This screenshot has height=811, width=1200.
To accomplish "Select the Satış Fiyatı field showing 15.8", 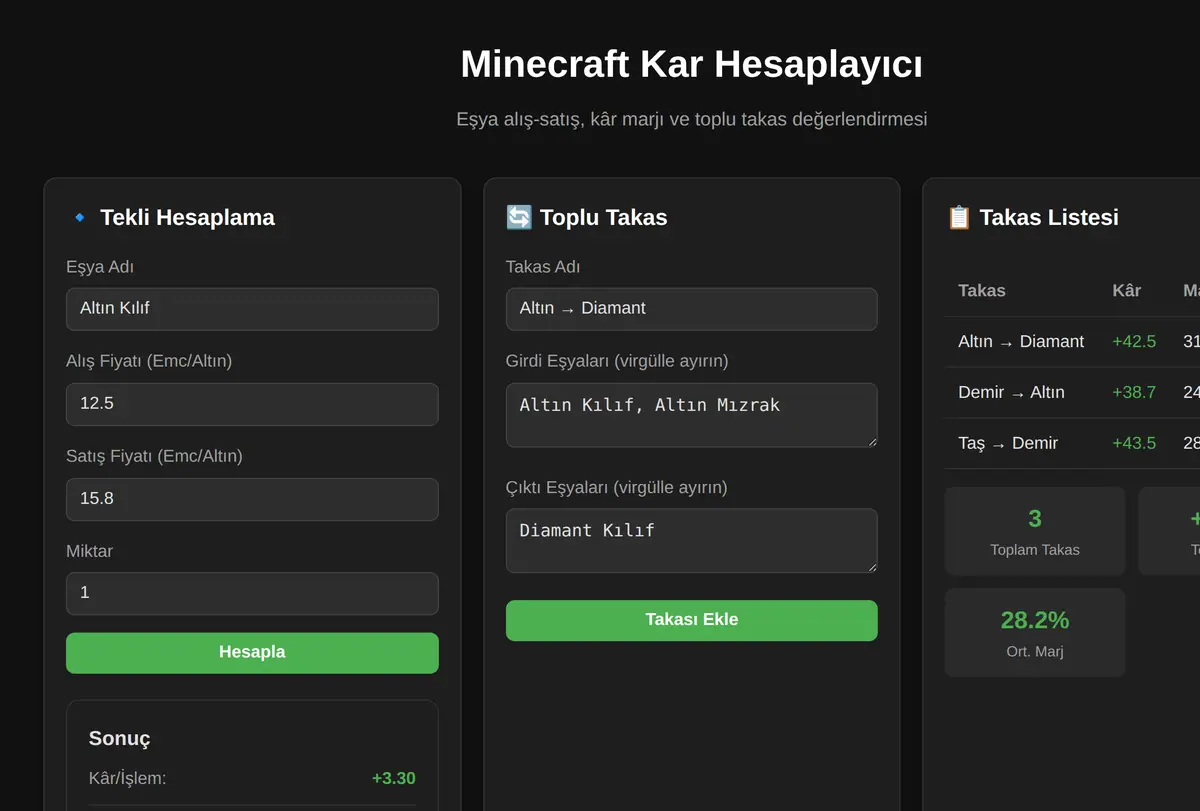I will pos(252,499).
